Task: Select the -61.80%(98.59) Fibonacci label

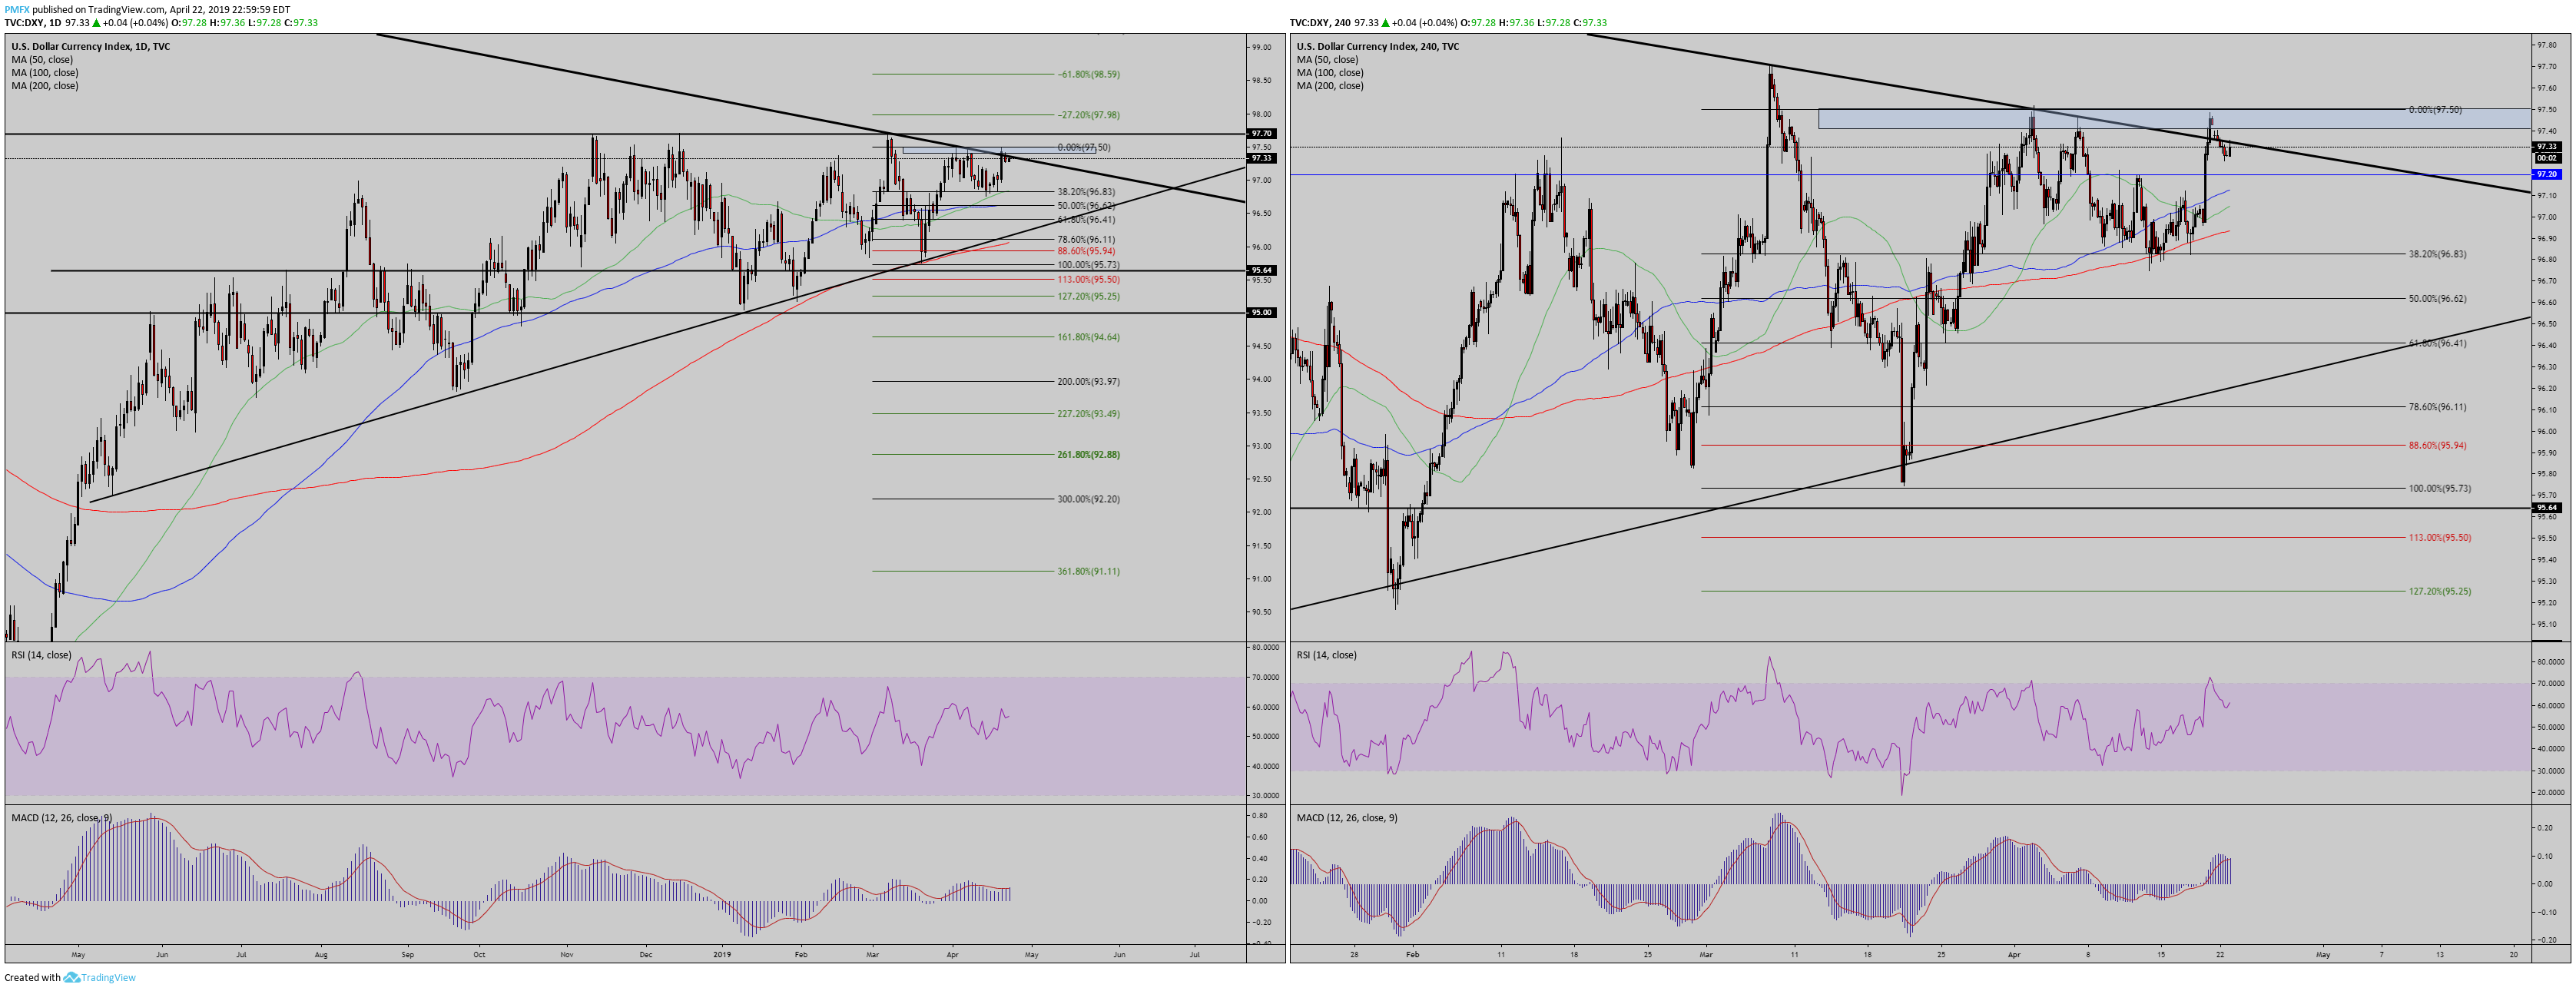Action: point(1088,74)
